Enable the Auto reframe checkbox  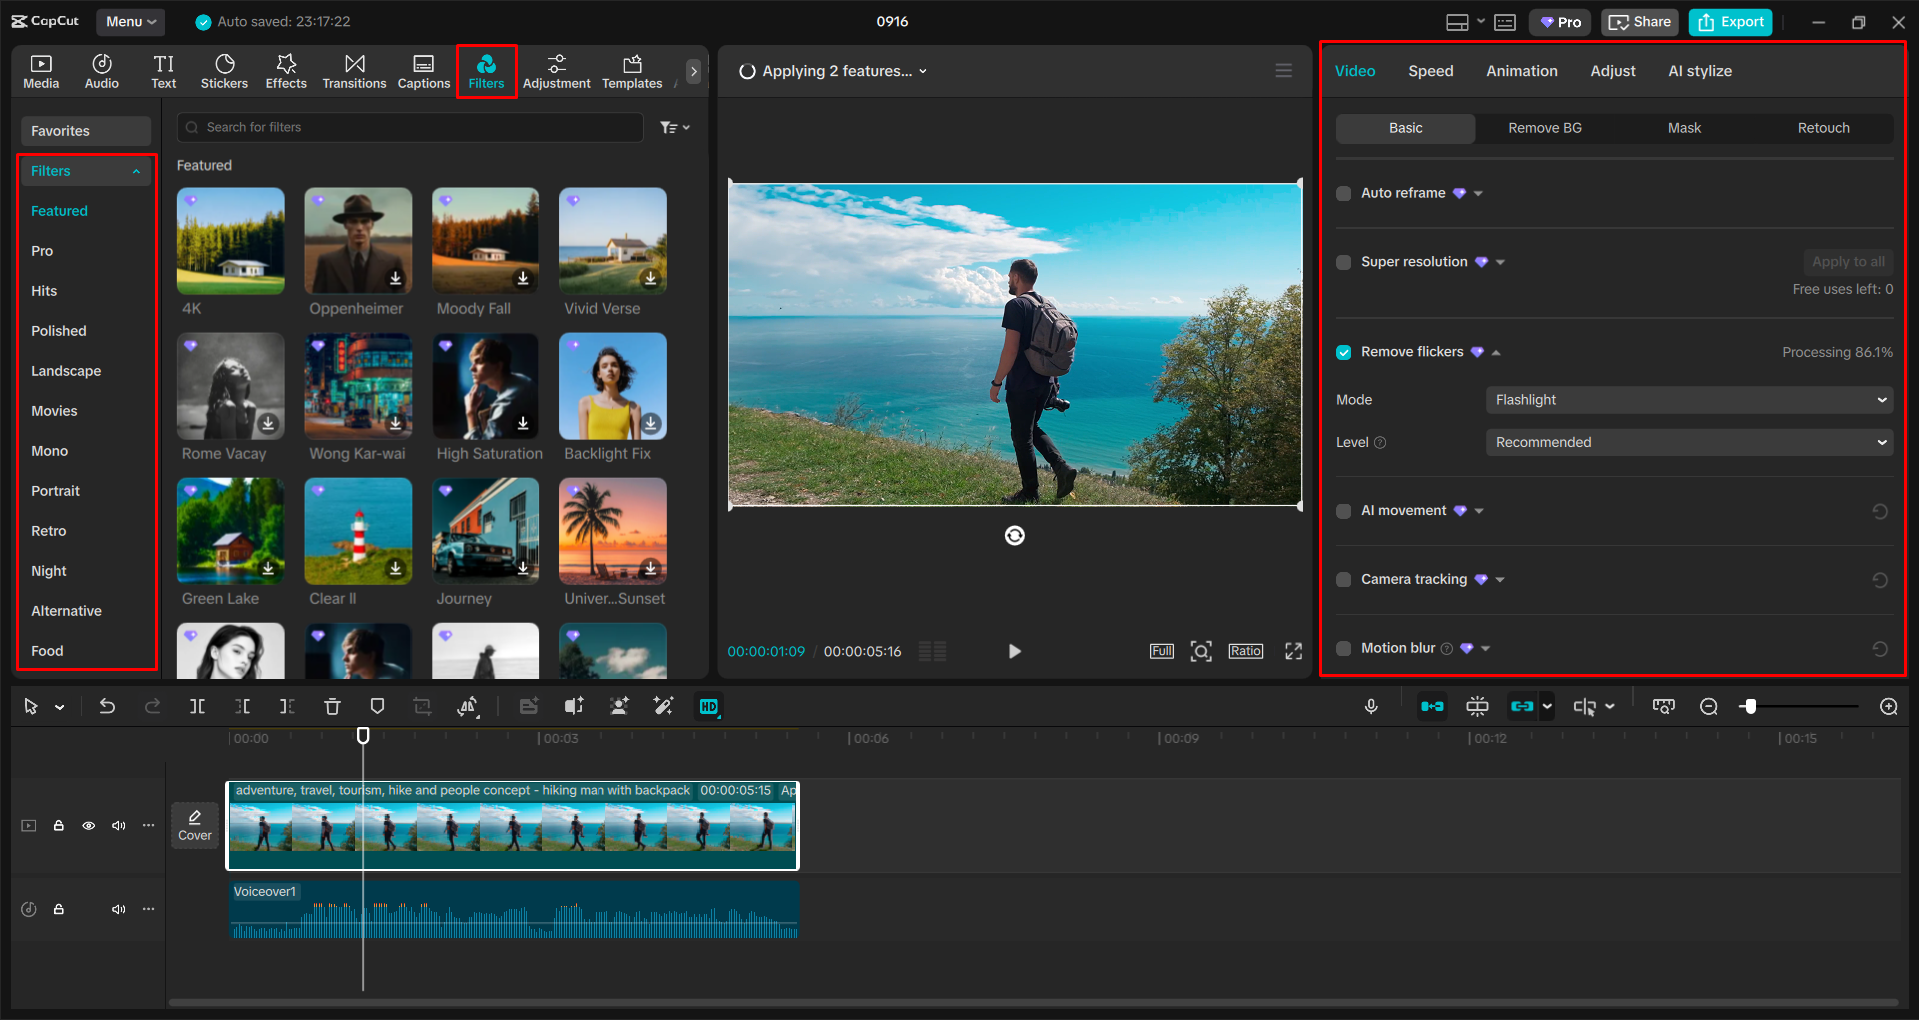1344,193
